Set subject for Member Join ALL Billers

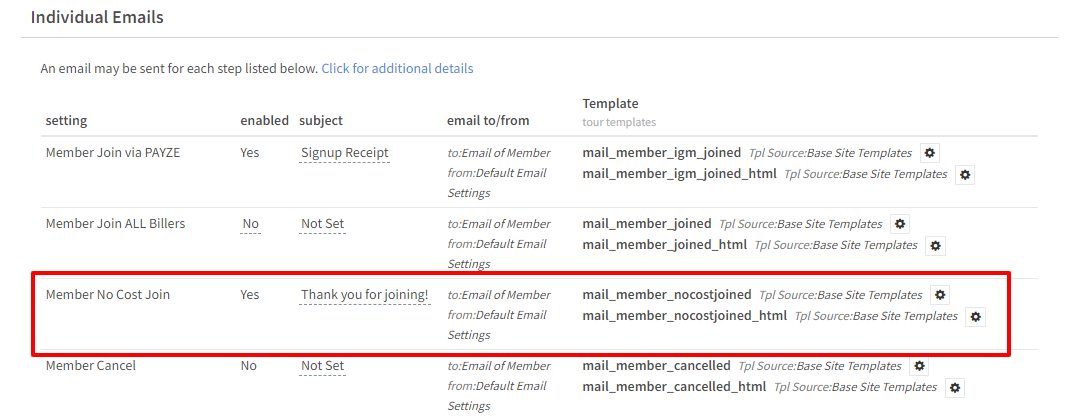[323, 224]
